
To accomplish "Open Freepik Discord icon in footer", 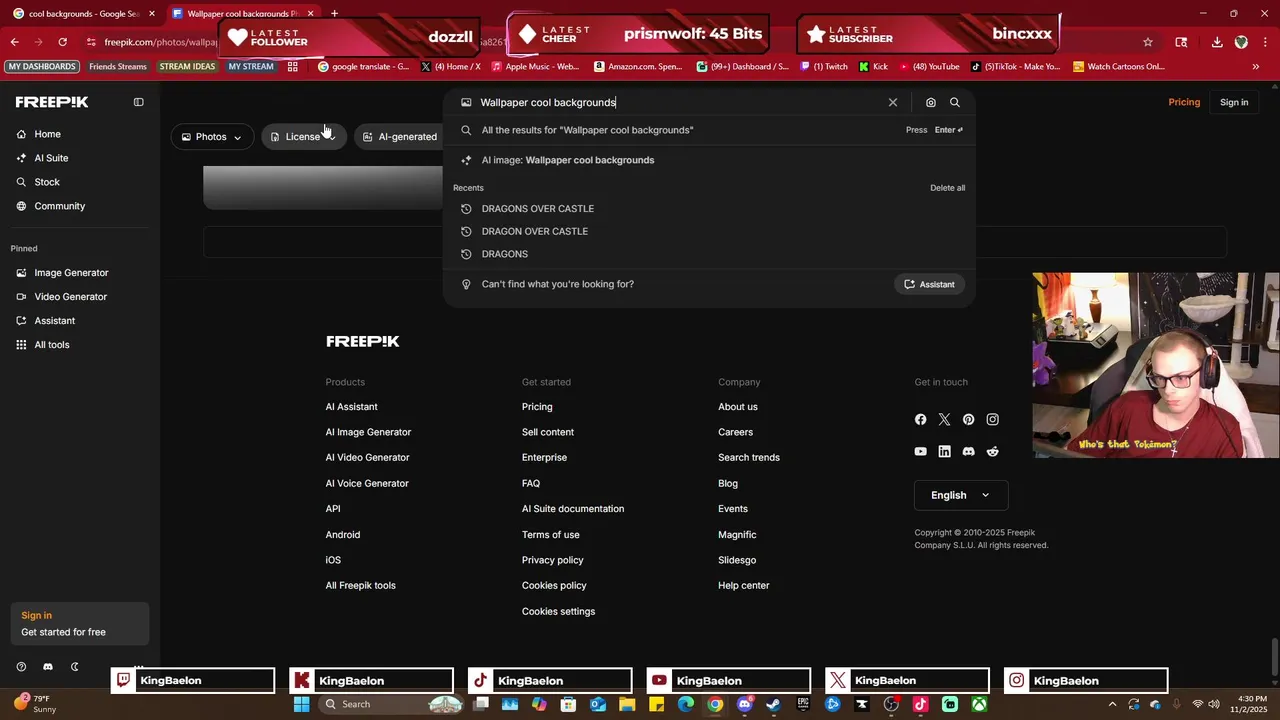I will (x=968, y=451).
